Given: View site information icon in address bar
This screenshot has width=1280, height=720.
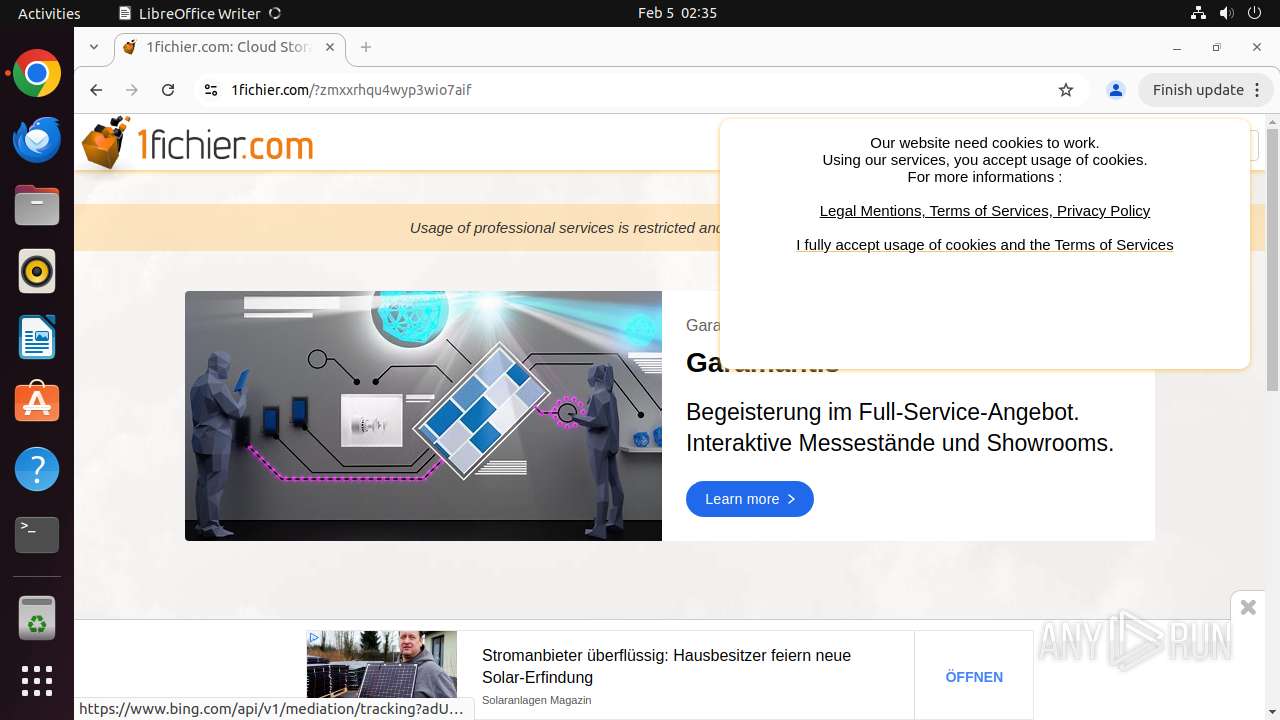Looking at the screenshot, I should (x=210, y=90).
